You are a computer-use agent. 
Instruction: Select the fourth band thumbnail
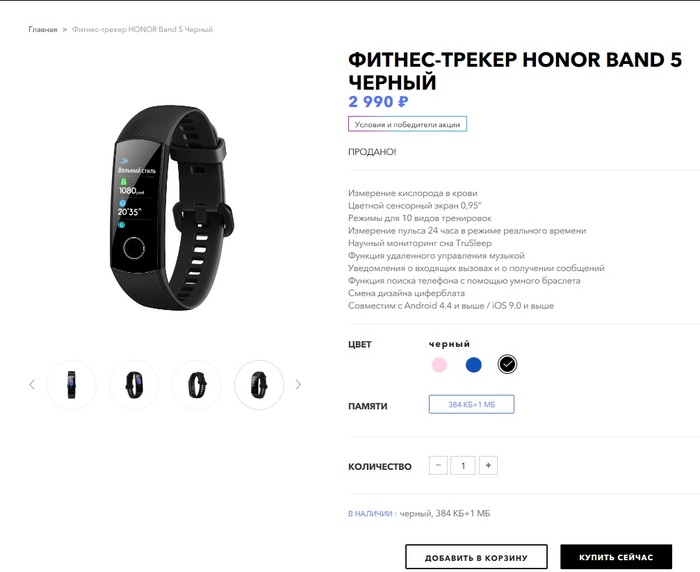[x=259, y=384]
